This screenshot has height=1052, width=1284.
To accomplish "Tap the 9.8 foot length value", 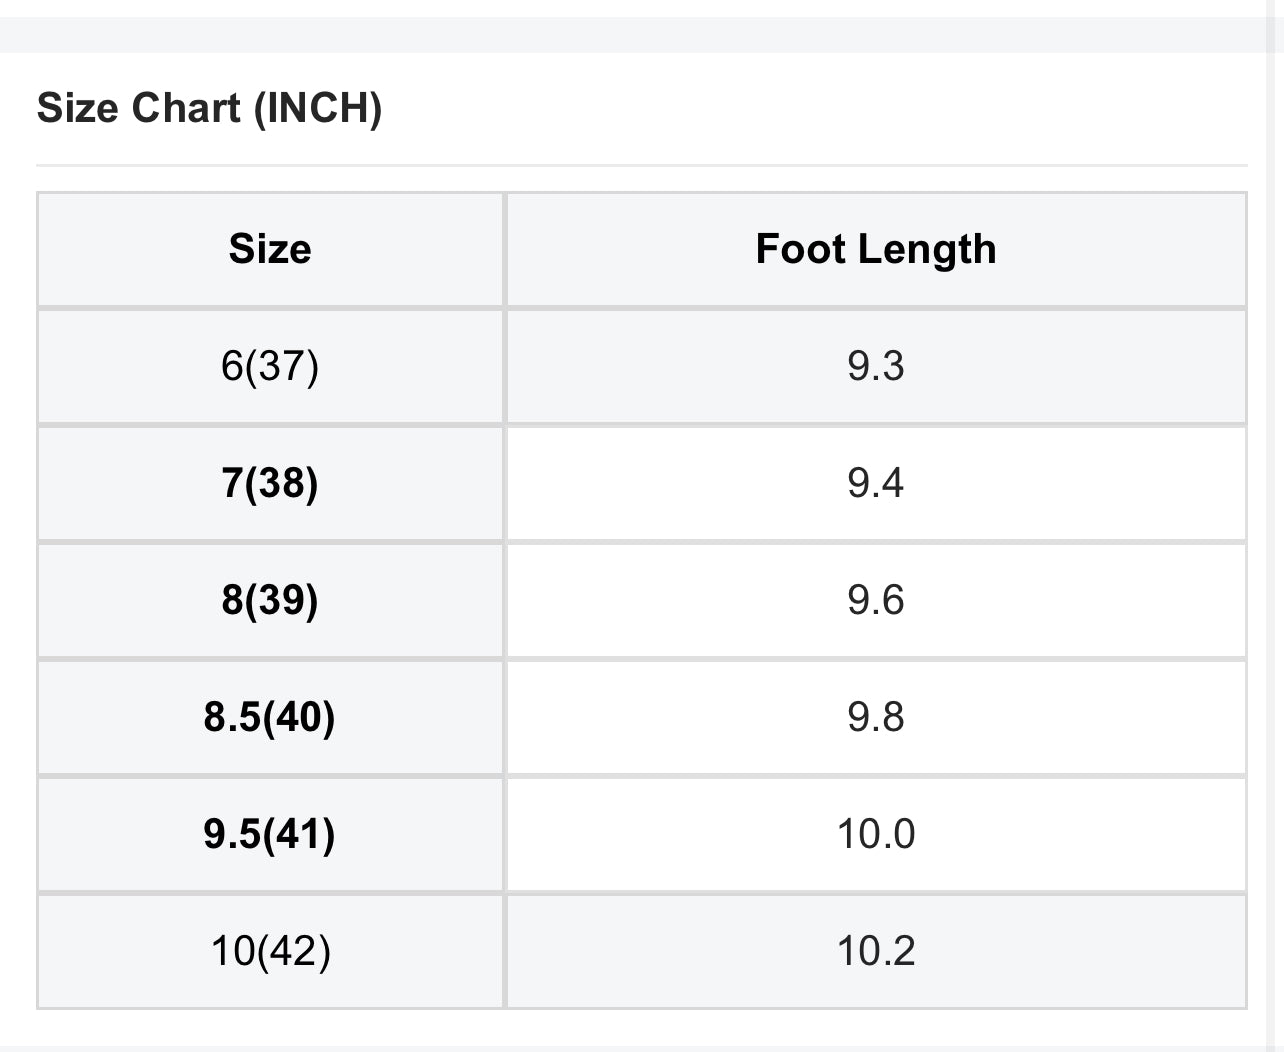I will coord(876,717).
